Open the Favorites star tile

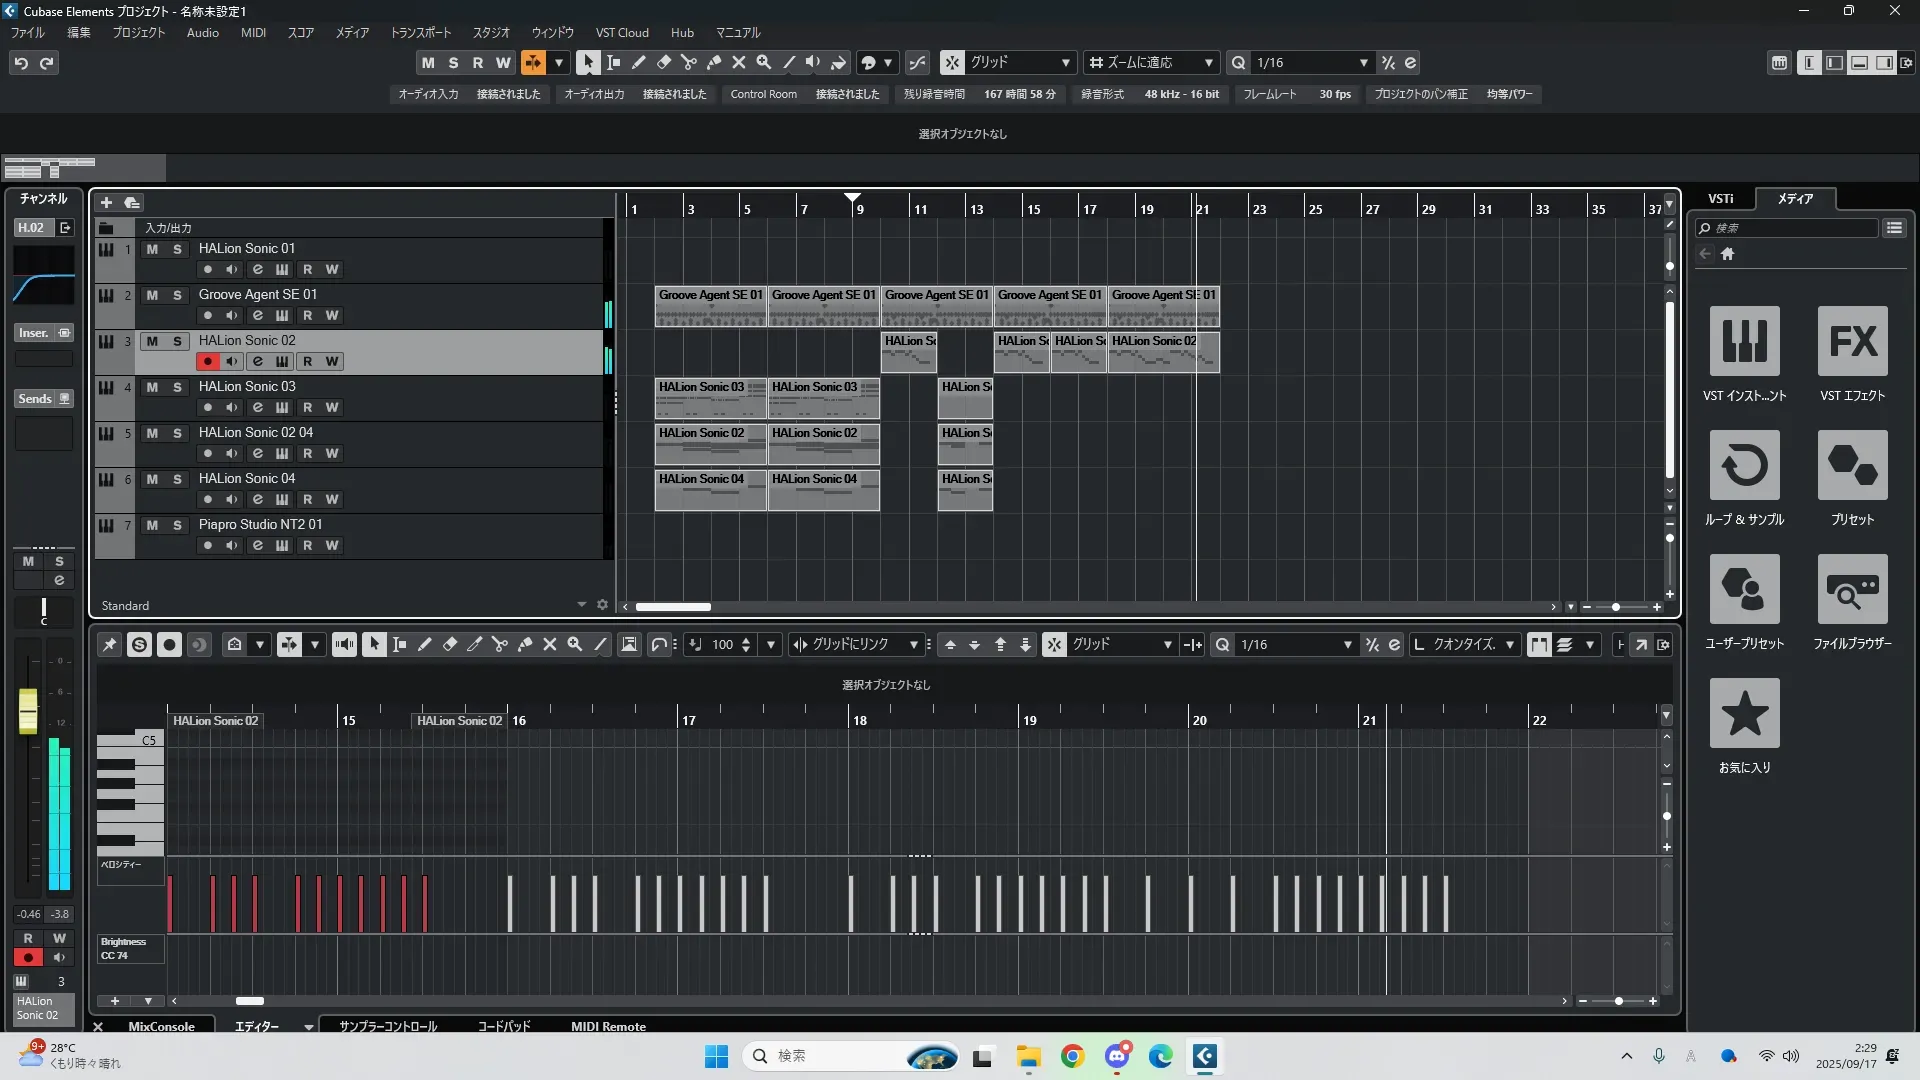tap(1744, 714)
